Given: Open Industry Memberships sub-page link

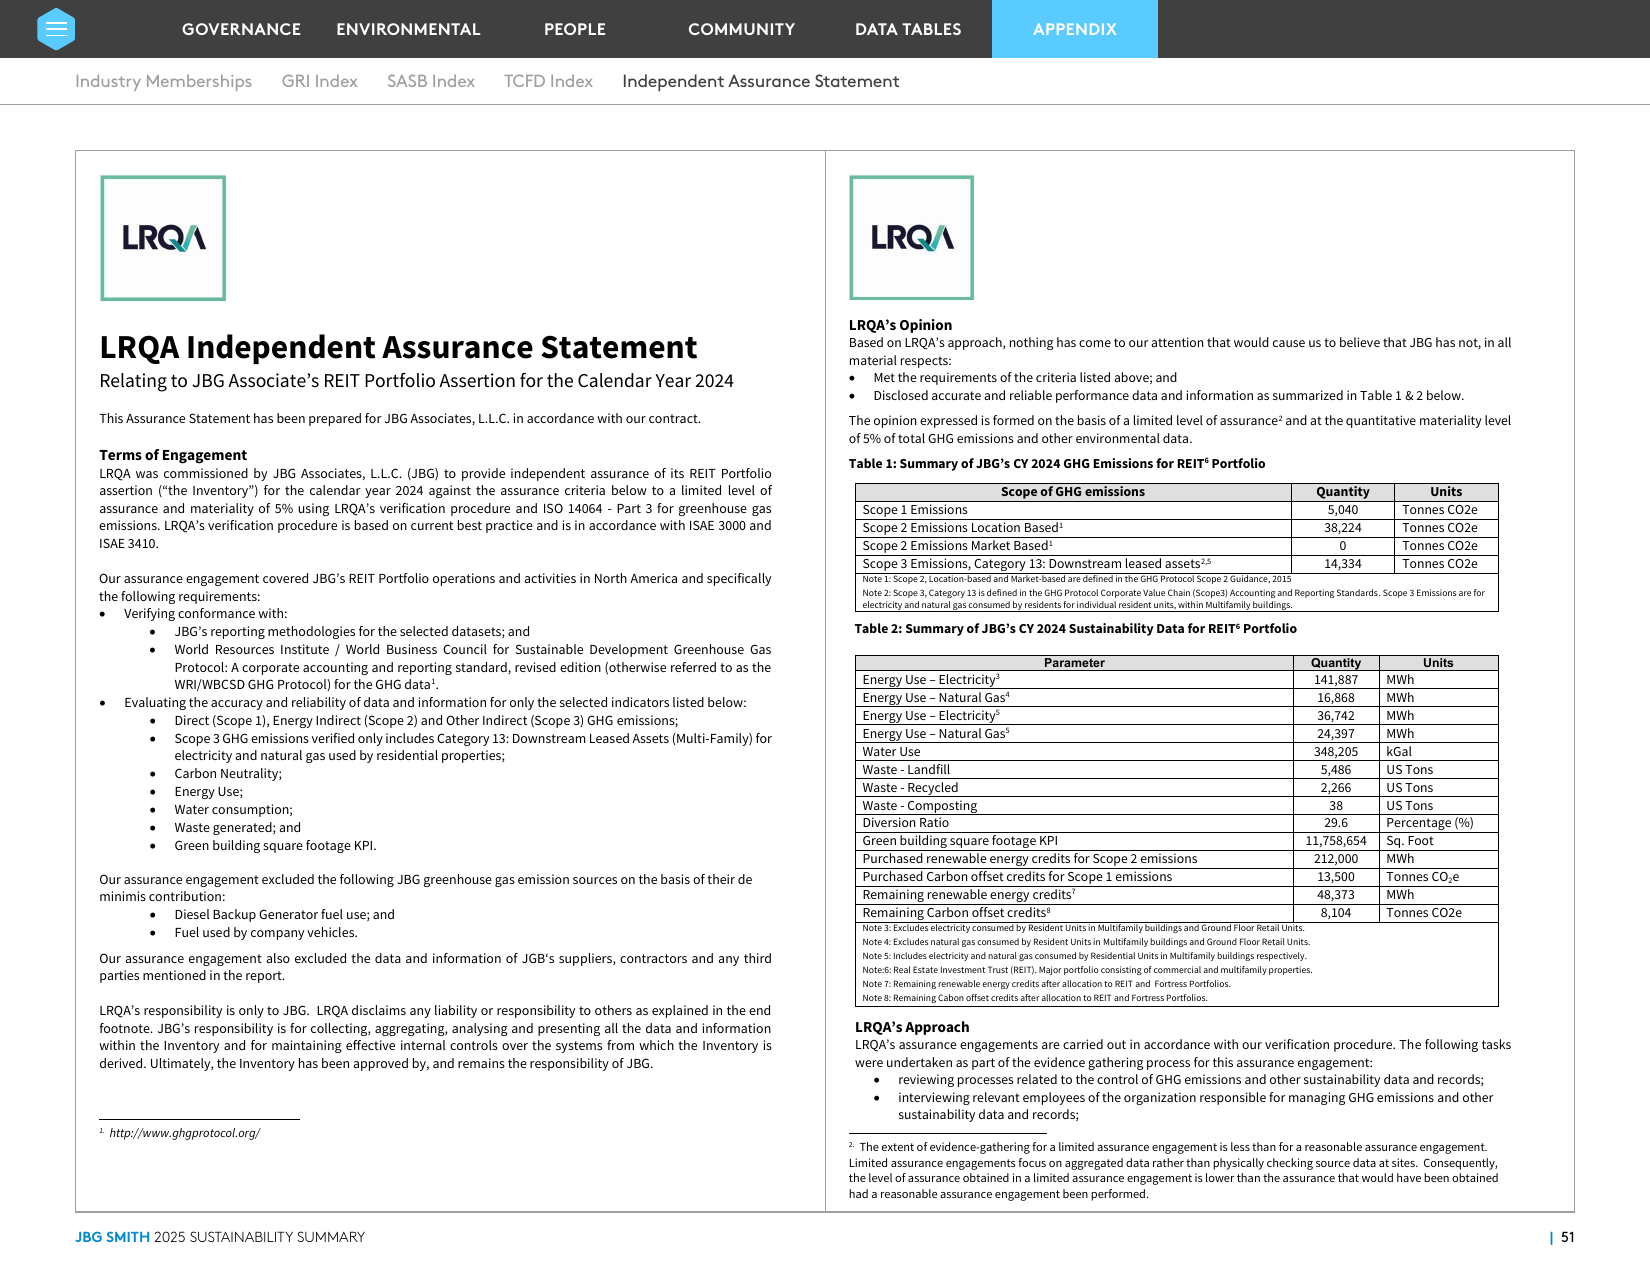Looking at the screenshot, I should click(163, 81).
